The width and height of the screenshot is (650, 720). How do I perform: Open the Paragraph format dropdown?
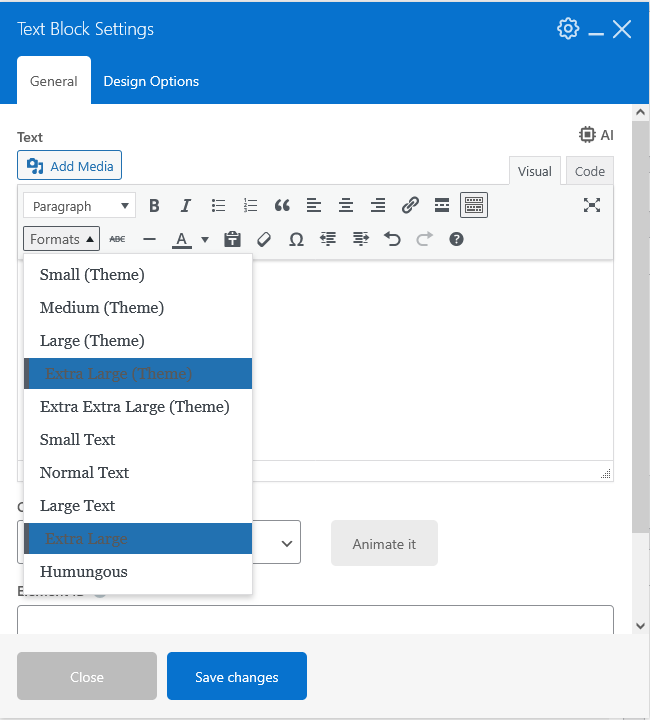[79, 206]
